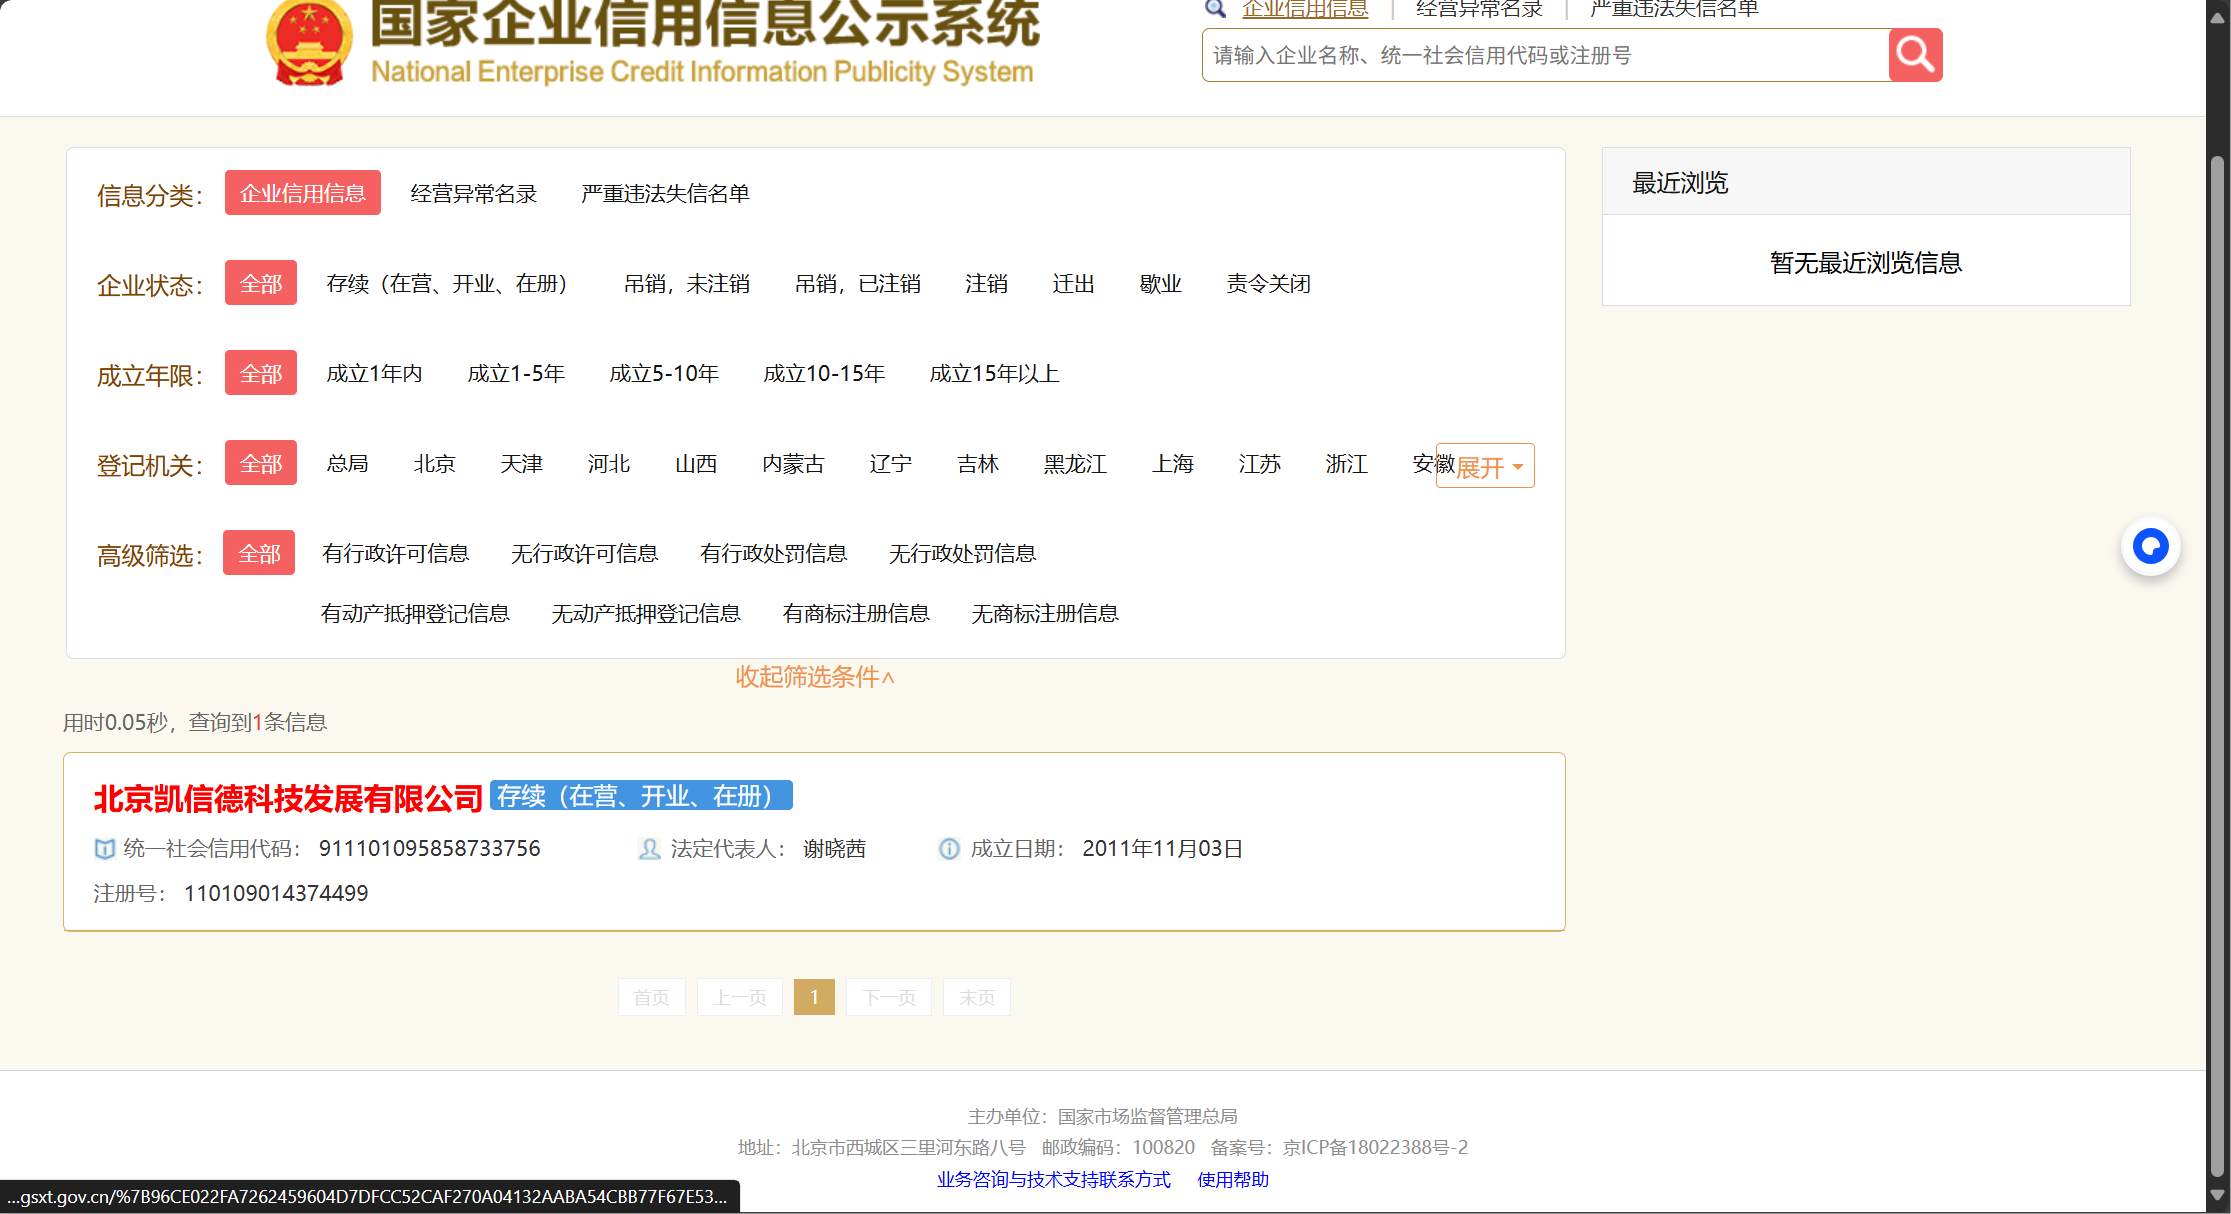Screen dimensions: 2231x1214
Task: Filter by 无行政许可信息
Action: pos(584,554)
